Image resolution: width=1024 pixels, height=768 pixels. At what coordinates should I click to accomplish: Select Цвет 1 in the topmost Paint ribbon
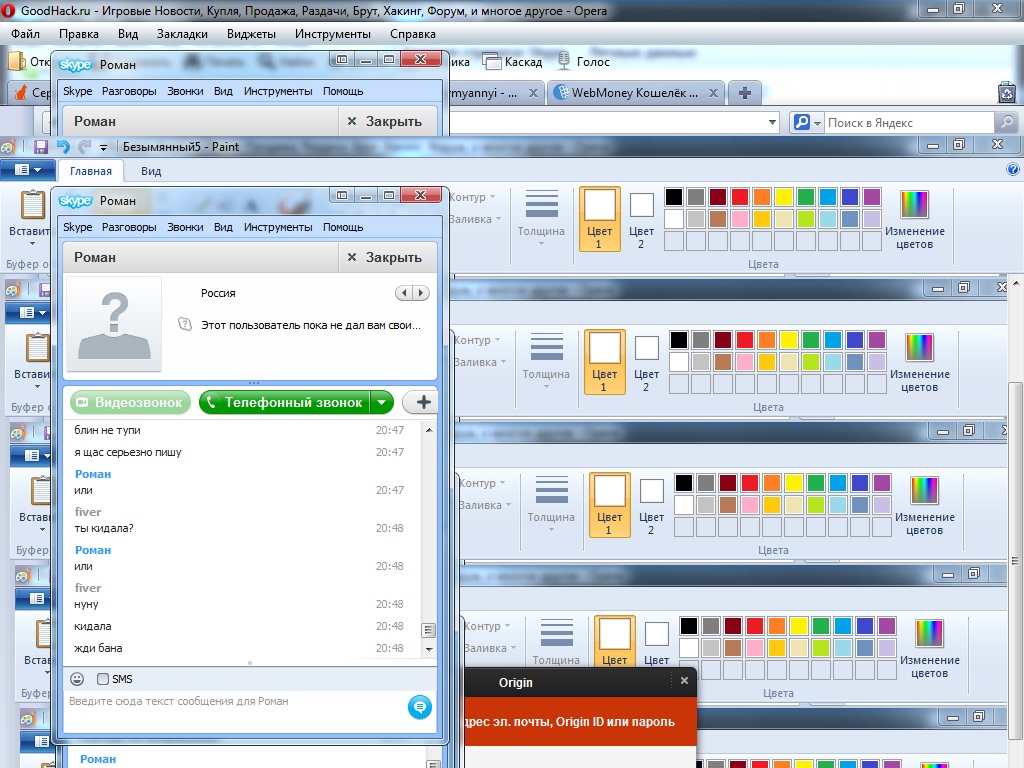coord(599,219)
